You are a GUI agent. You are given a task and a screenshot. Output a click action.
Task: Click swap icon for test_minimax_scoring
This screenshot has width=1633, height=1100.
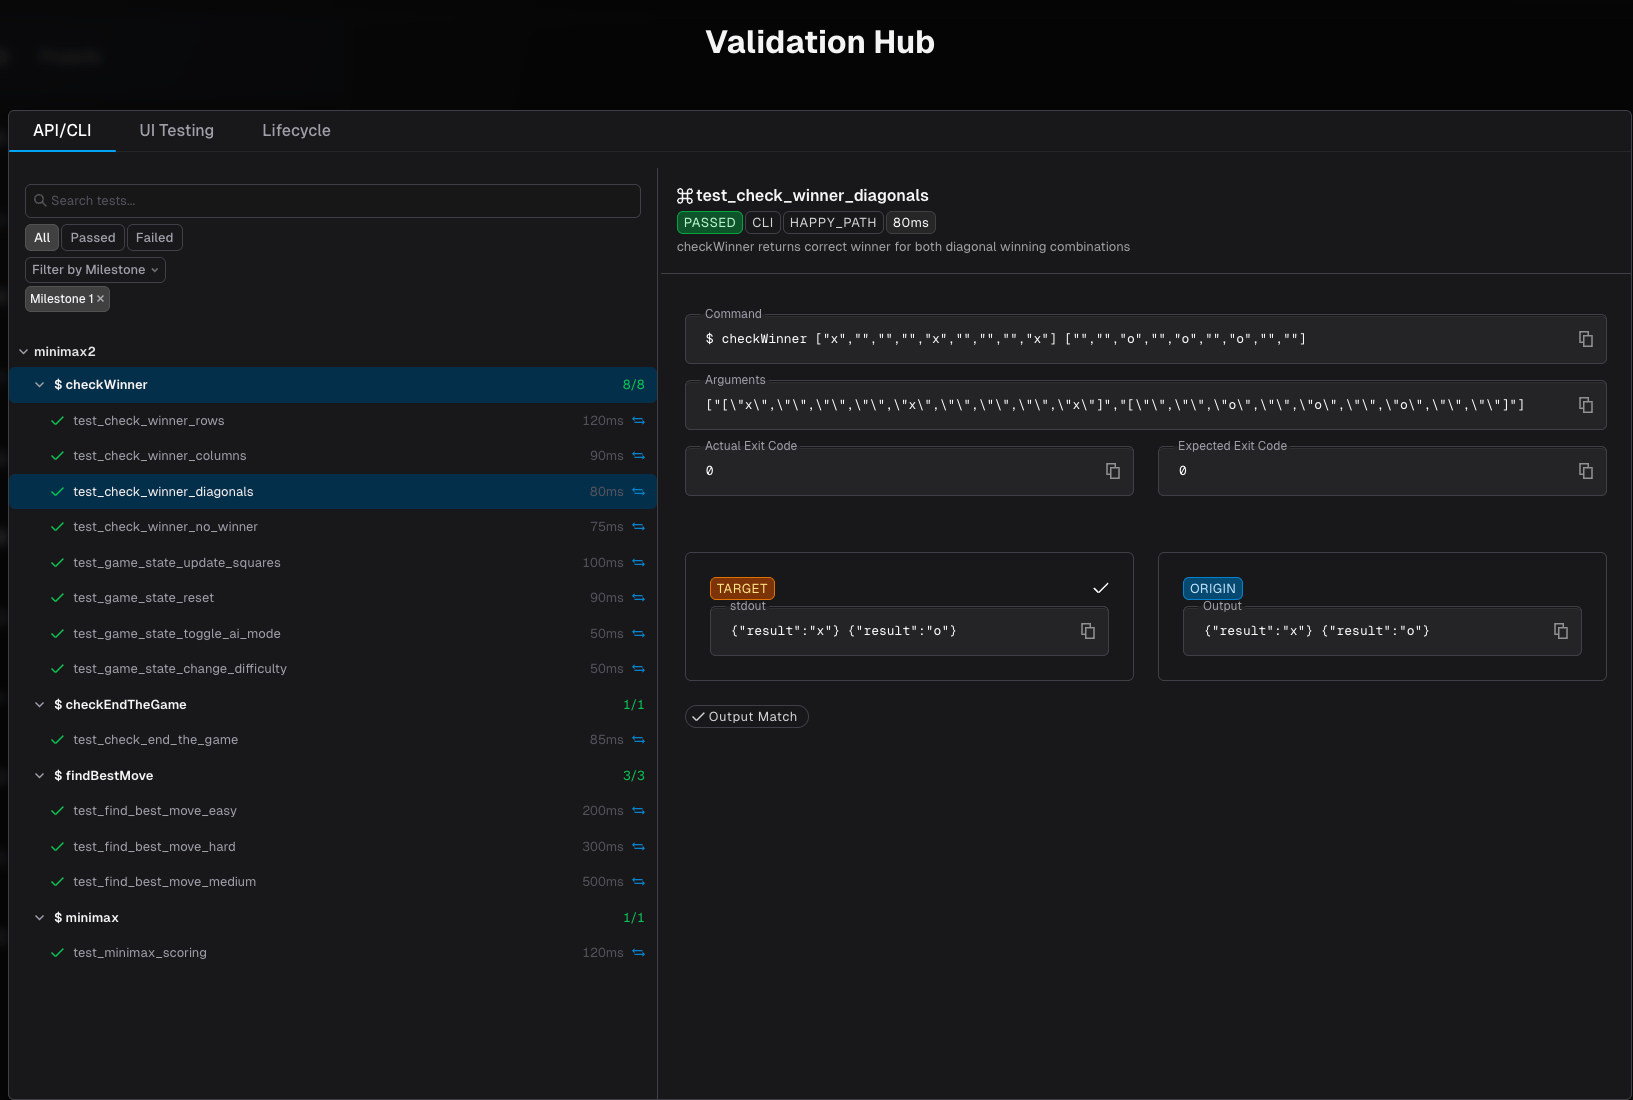click(x=638, y=953)
